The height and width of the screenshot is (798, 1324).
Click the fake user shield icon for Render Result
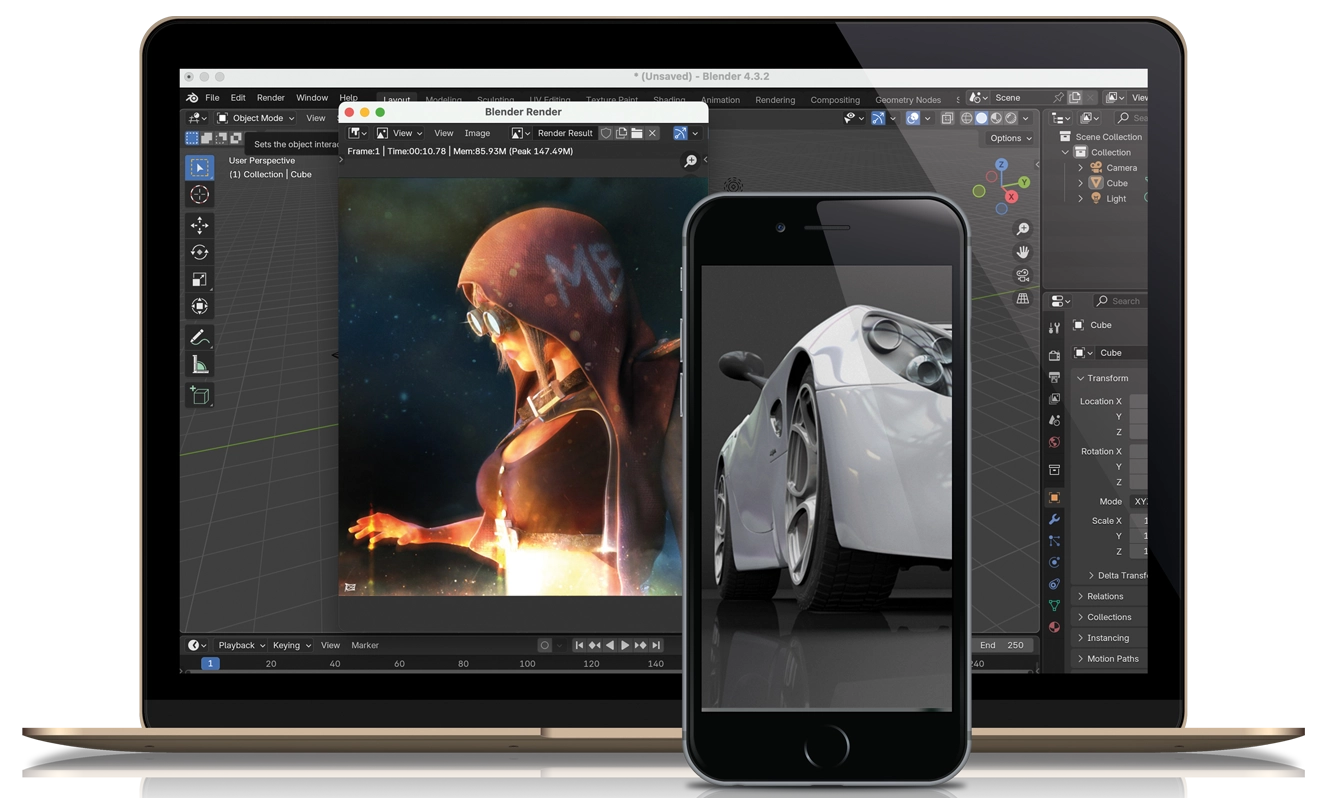click(606, 133)
